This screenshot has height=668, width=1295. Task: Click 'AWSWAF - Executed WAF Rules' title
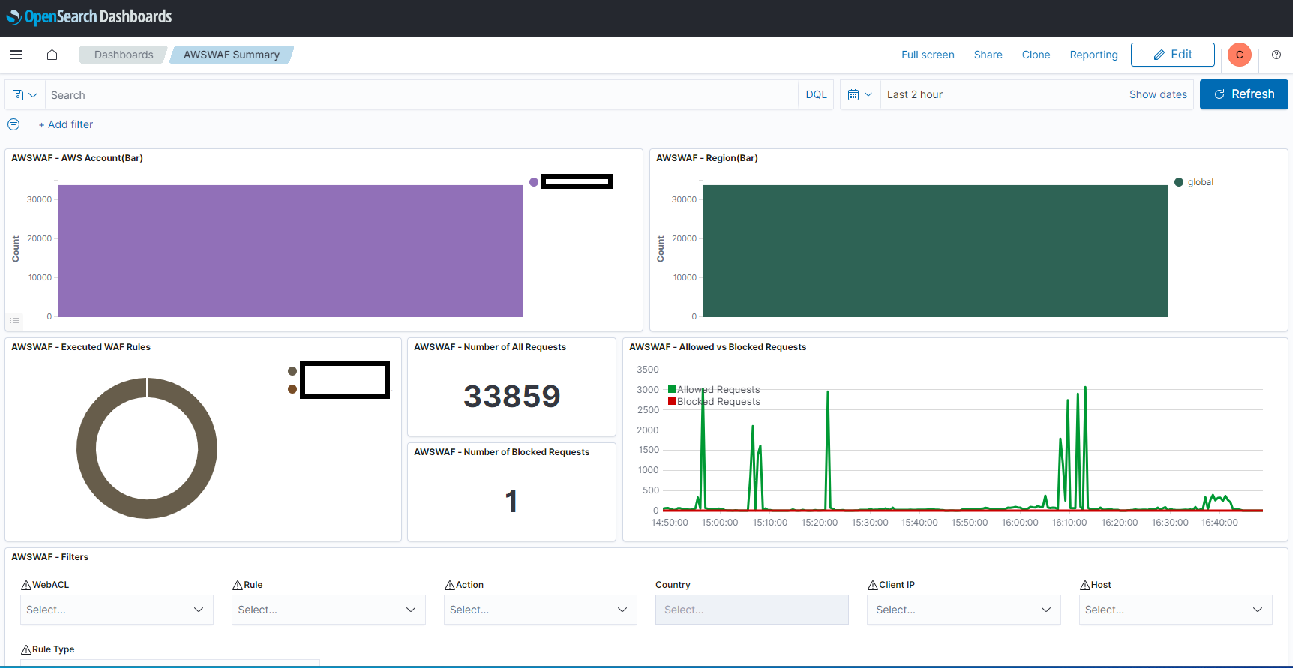pyautogui.click(x=81, y=347)
